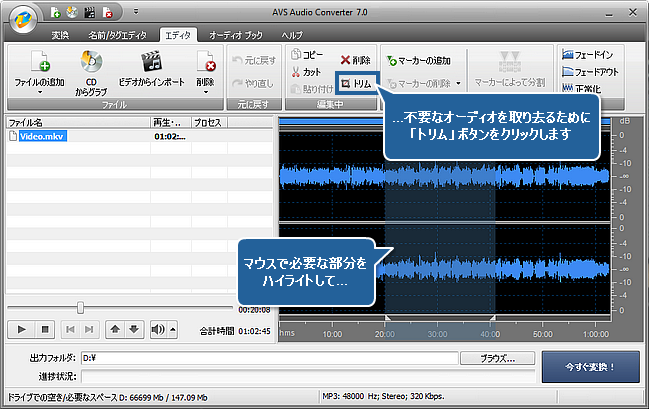The width and height of the screenshot is (649, 409).
Task: Click the Stop button
Action: point(45,330)
